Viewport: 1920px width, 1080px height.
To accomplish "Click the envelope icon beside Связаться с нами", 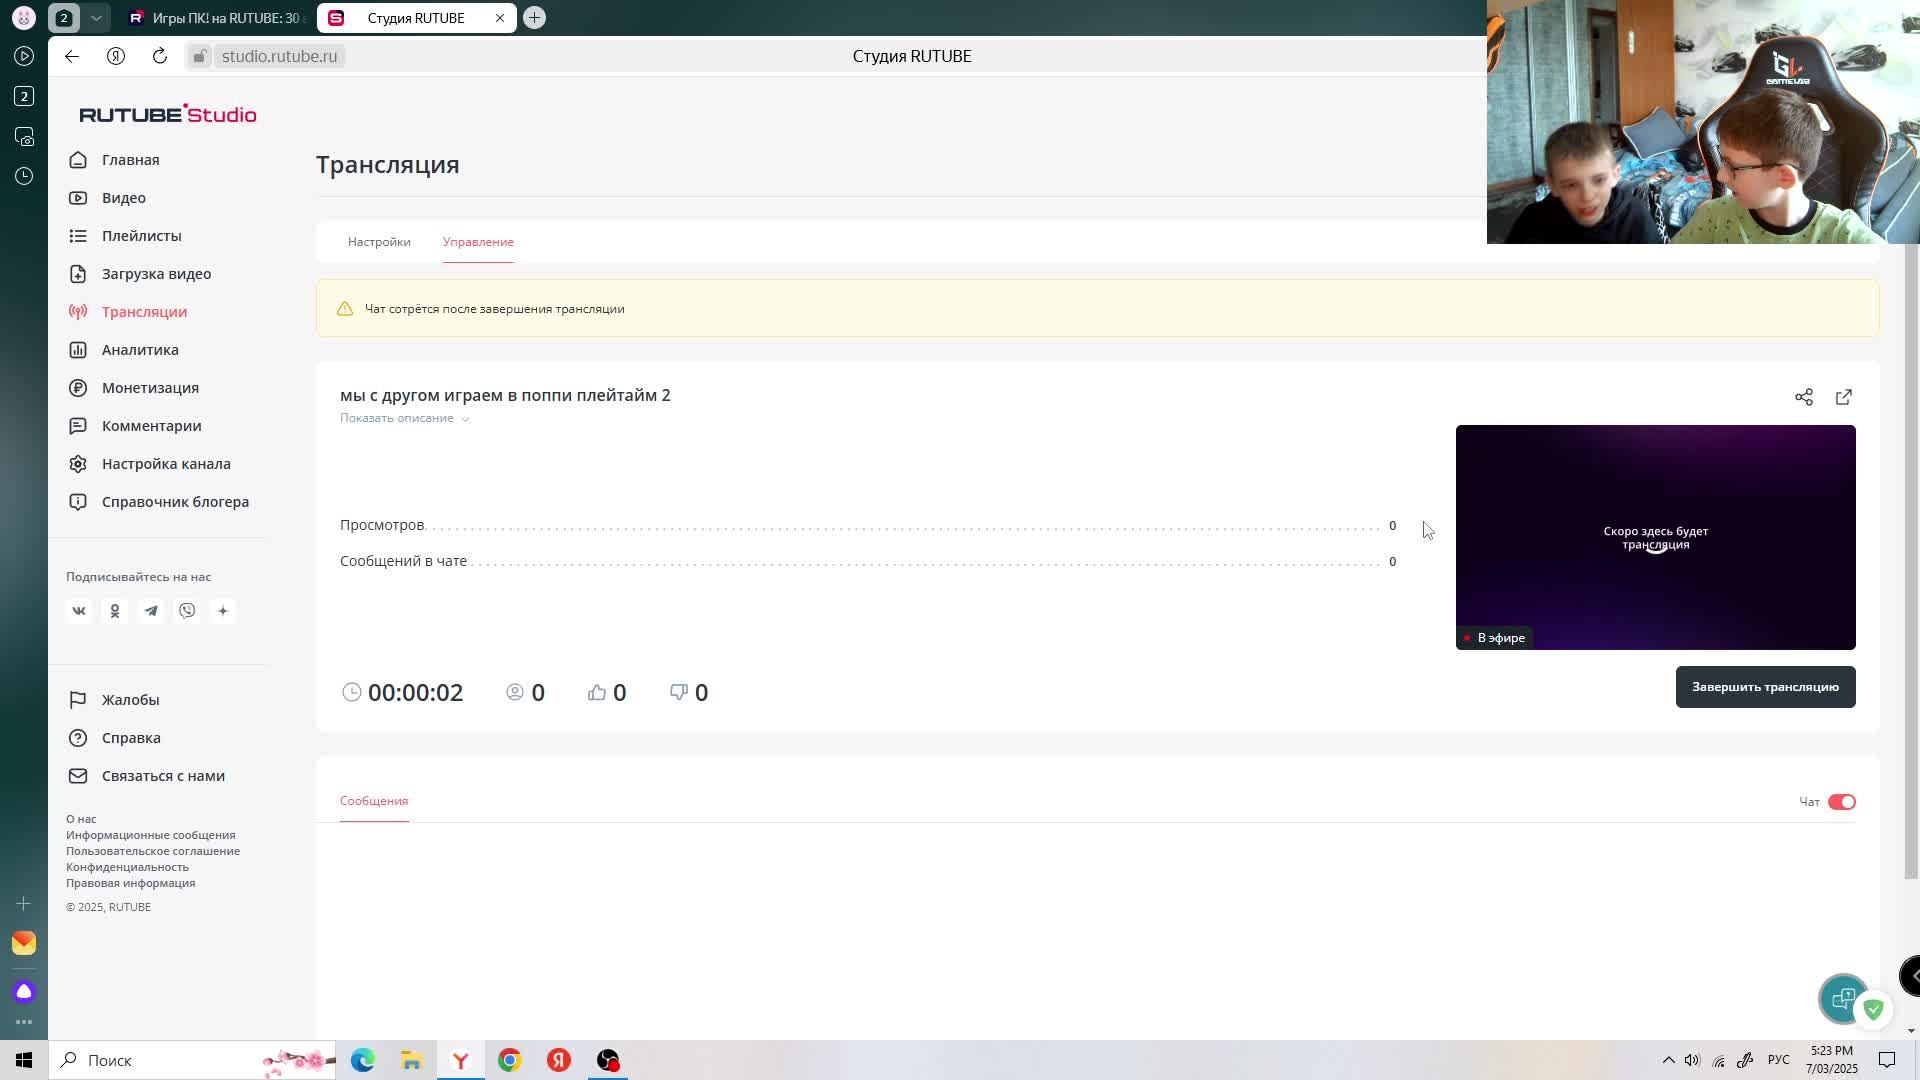I will pyautogui.click(x=78, y=776).
